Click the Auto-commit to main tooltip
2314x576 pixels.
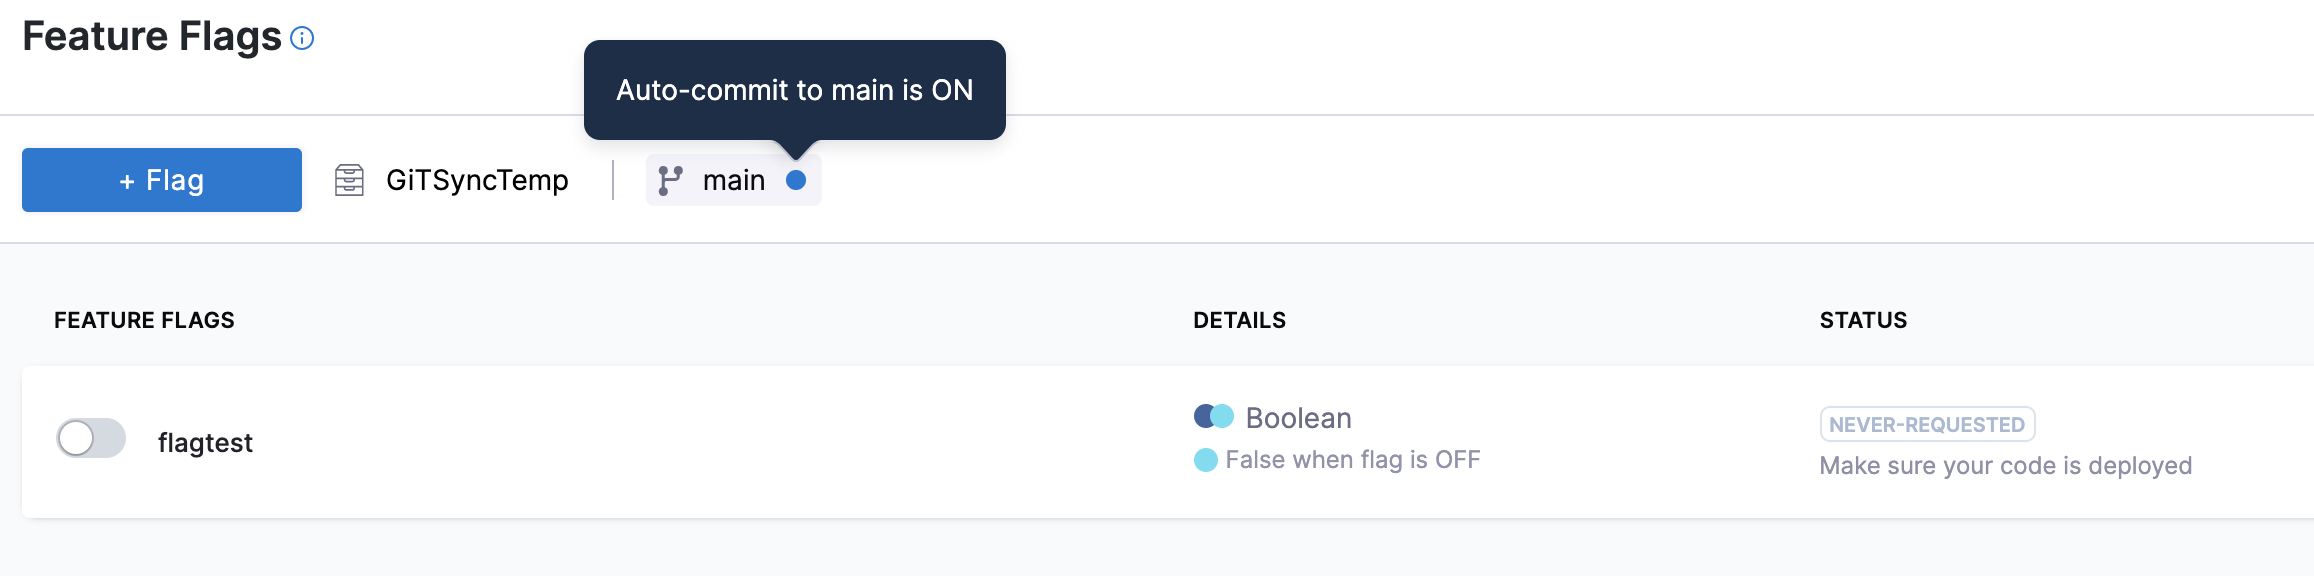(x=795, y=90)
